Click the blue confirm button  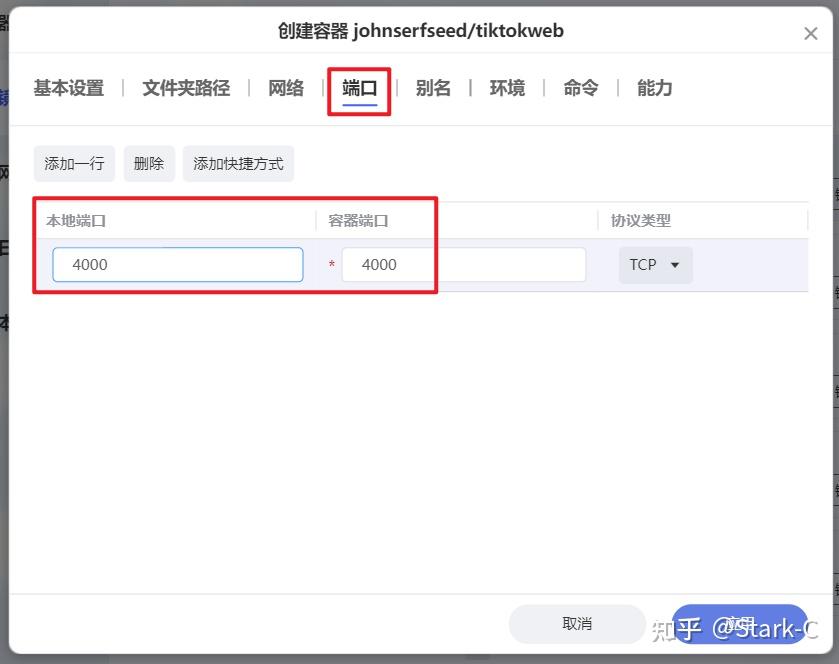[x=739, y=624]
